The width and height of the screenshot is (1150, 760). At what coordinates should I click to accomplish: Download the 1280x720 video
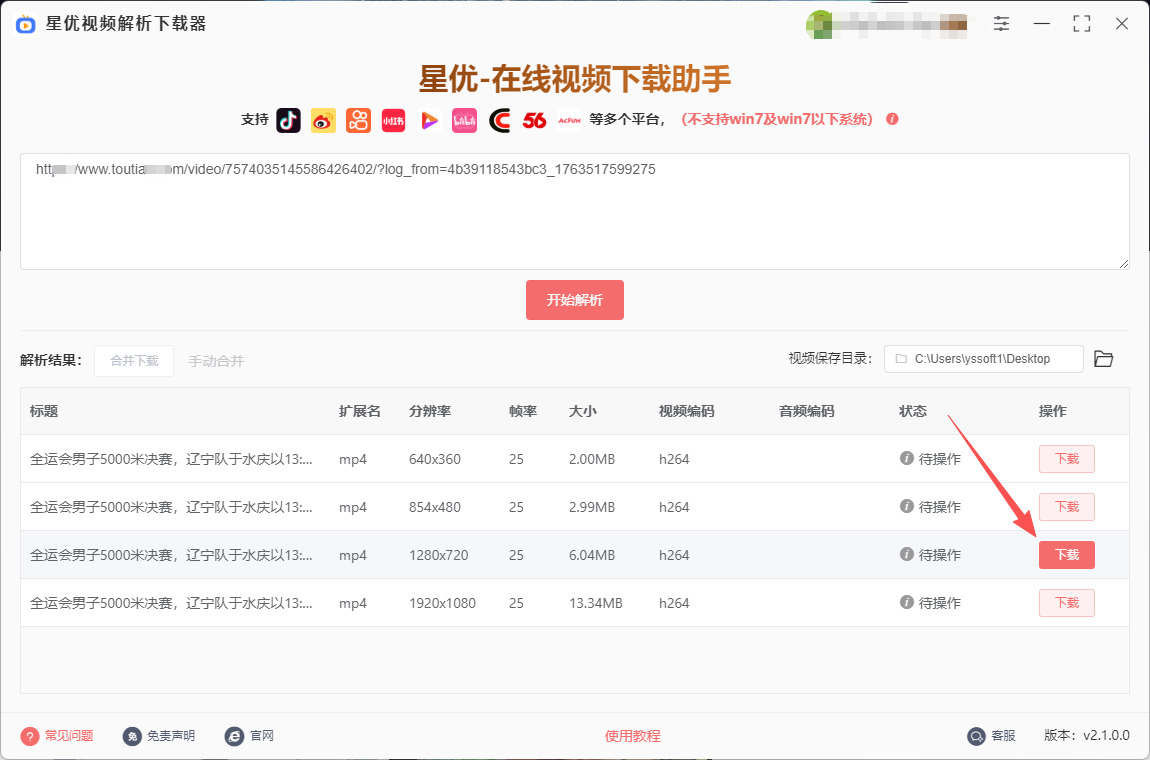pos(1066,555)
